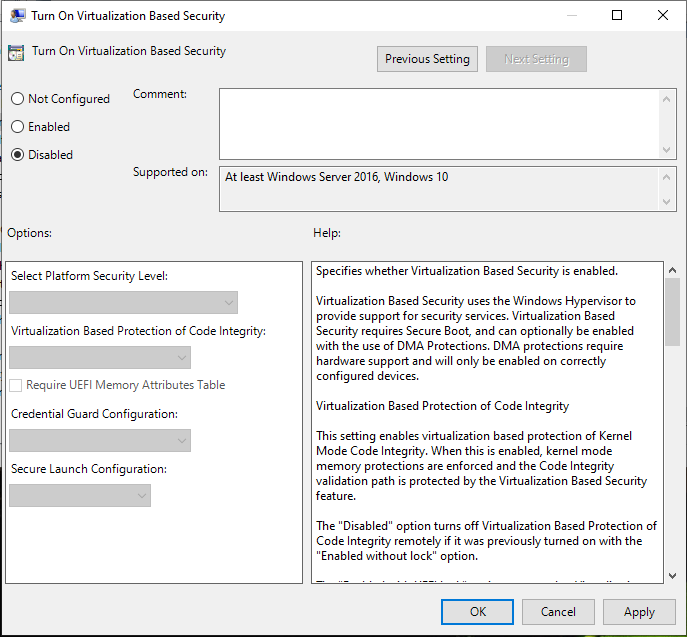Click the Help scrollbar down arrow
Image resolution: width=687 pixels, height=637 pixels.
671,575
